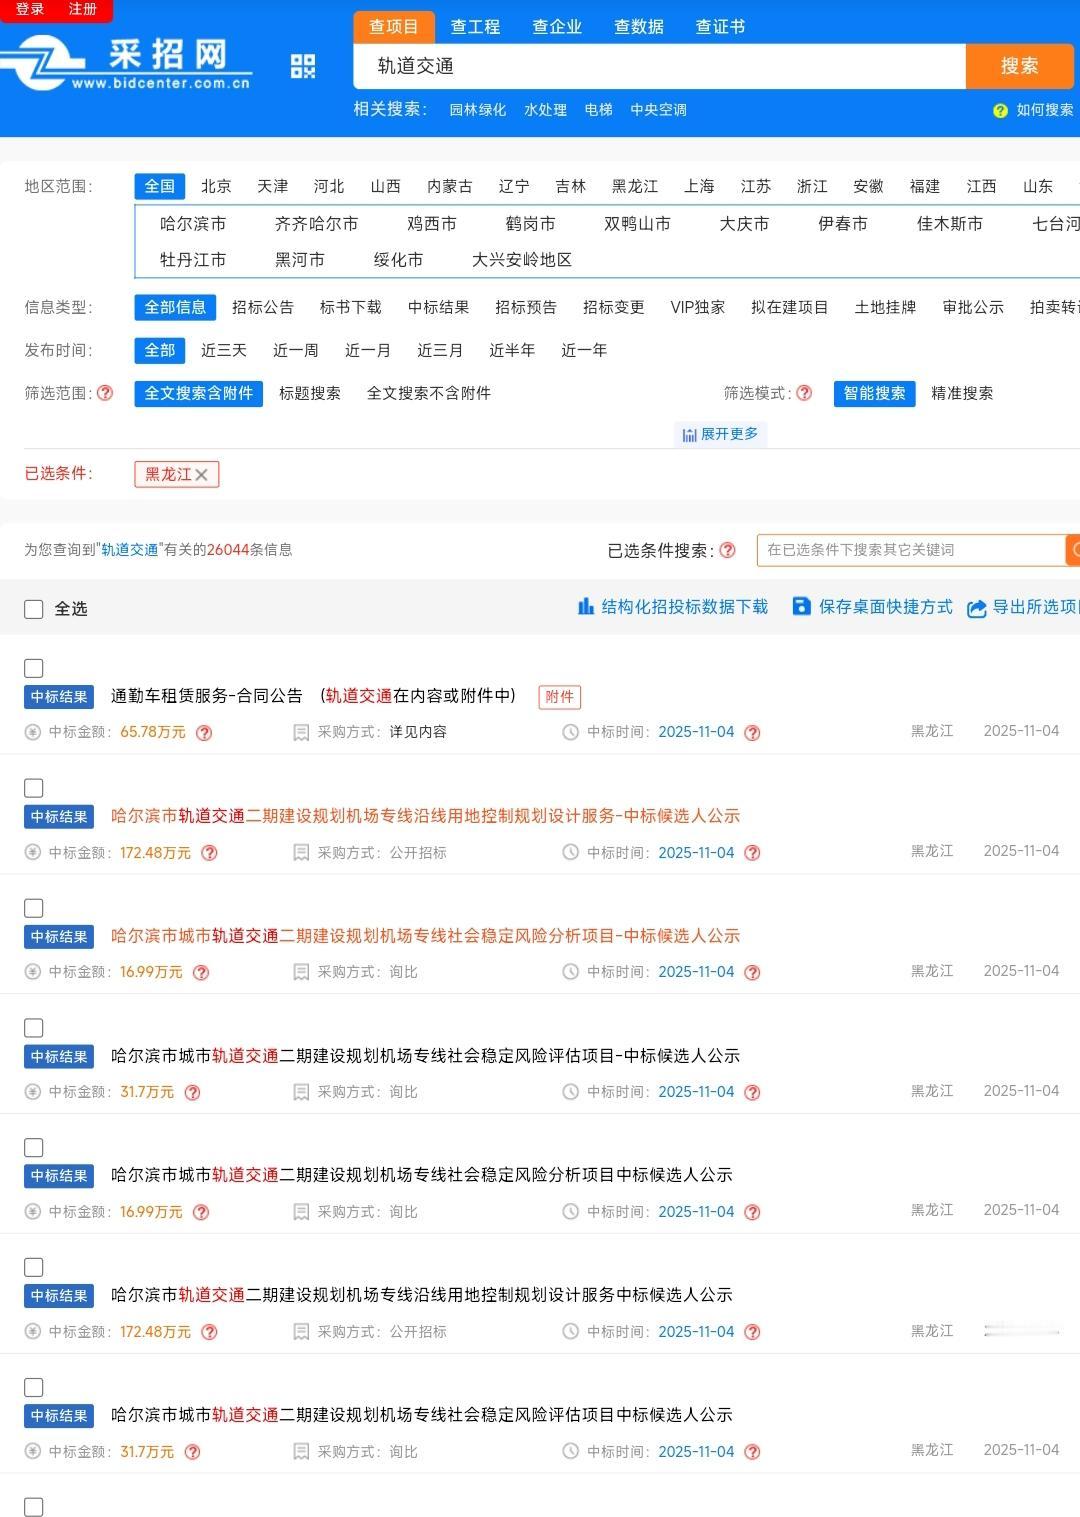Click the help icon next to 筛选范围
This screenshot has height=1517, width=1080.
pyautogui.click(x=105, y=393)
